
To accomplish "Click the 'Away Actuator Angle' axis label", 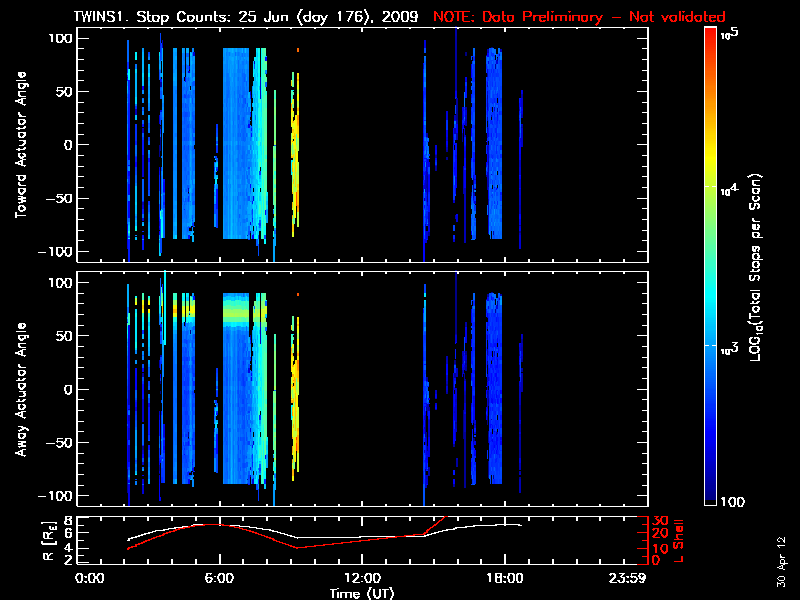I will click(x=18, y=390).
